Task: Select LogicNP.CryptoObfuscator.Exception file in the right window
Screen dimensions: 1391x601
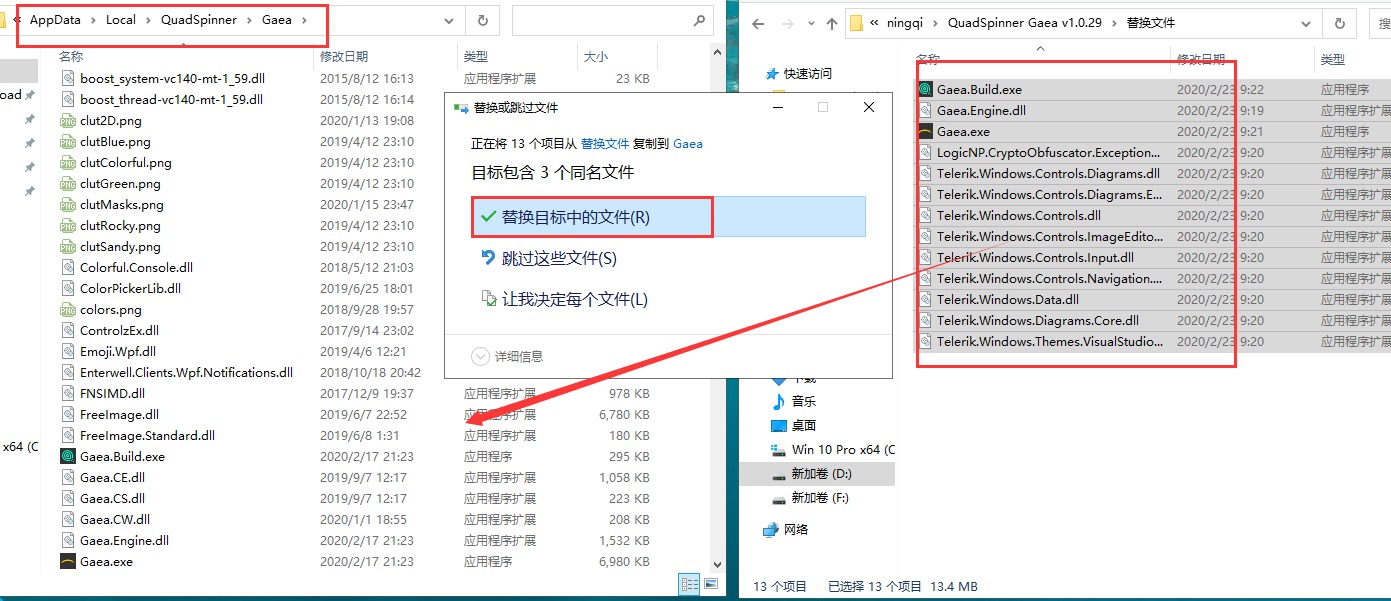Action: click(x=1048, y=152)
